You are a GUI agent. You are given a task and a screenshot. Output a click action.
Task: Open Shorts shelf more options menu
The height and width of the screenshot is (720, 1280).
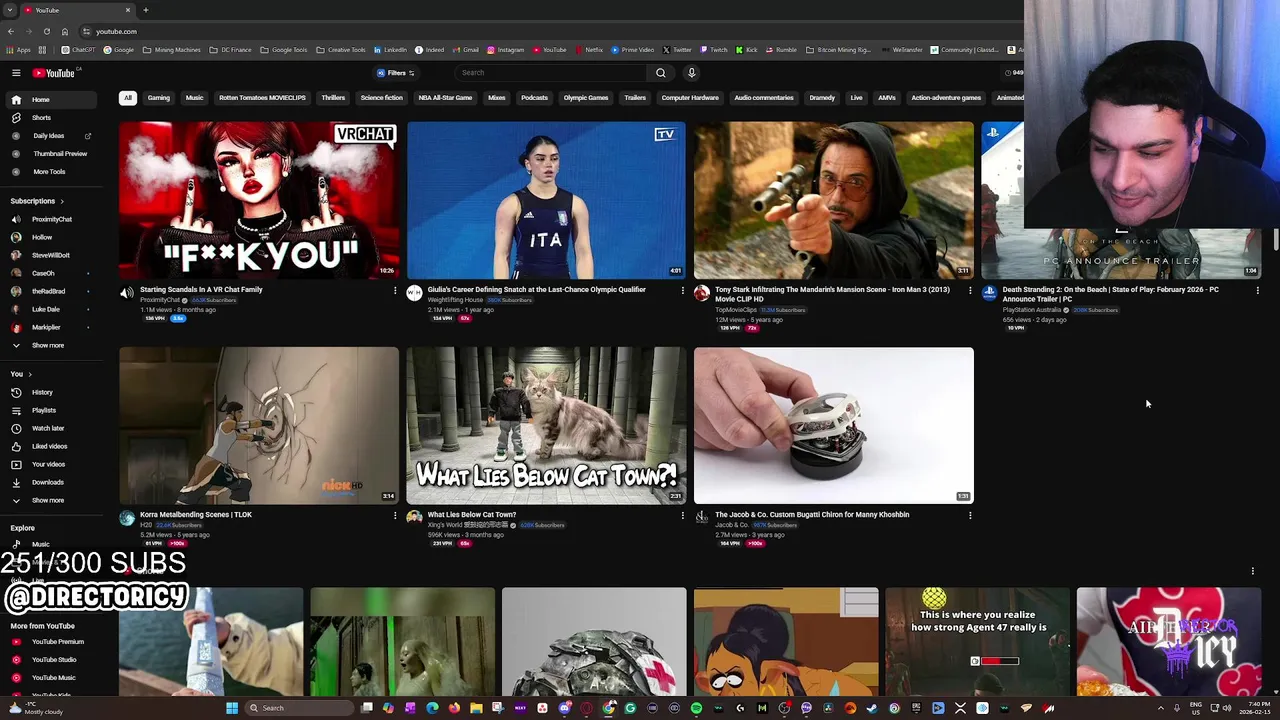[1253, 572]
